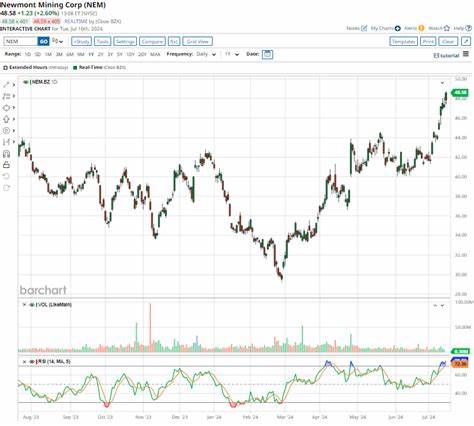Click the pop-out expand chart icon
This screenshot has height=426, width=474.
click(x=466, y=41)
